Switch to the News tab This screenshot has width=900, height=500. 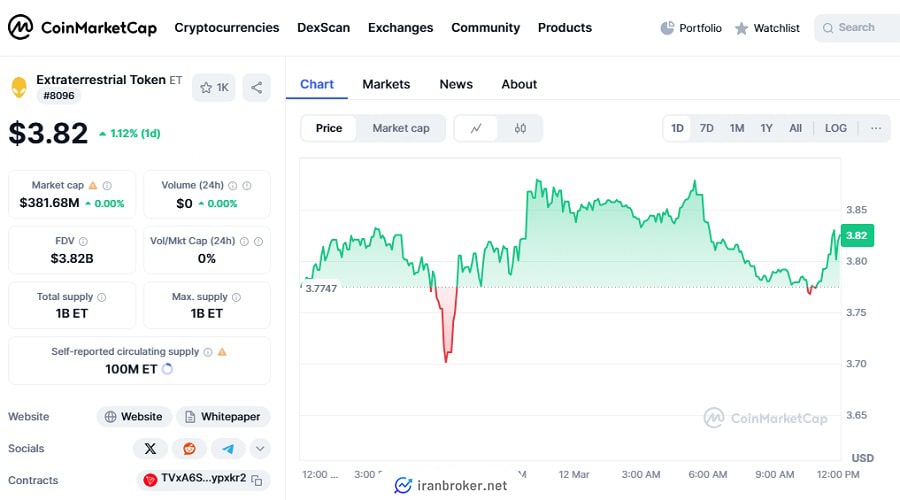456,84
